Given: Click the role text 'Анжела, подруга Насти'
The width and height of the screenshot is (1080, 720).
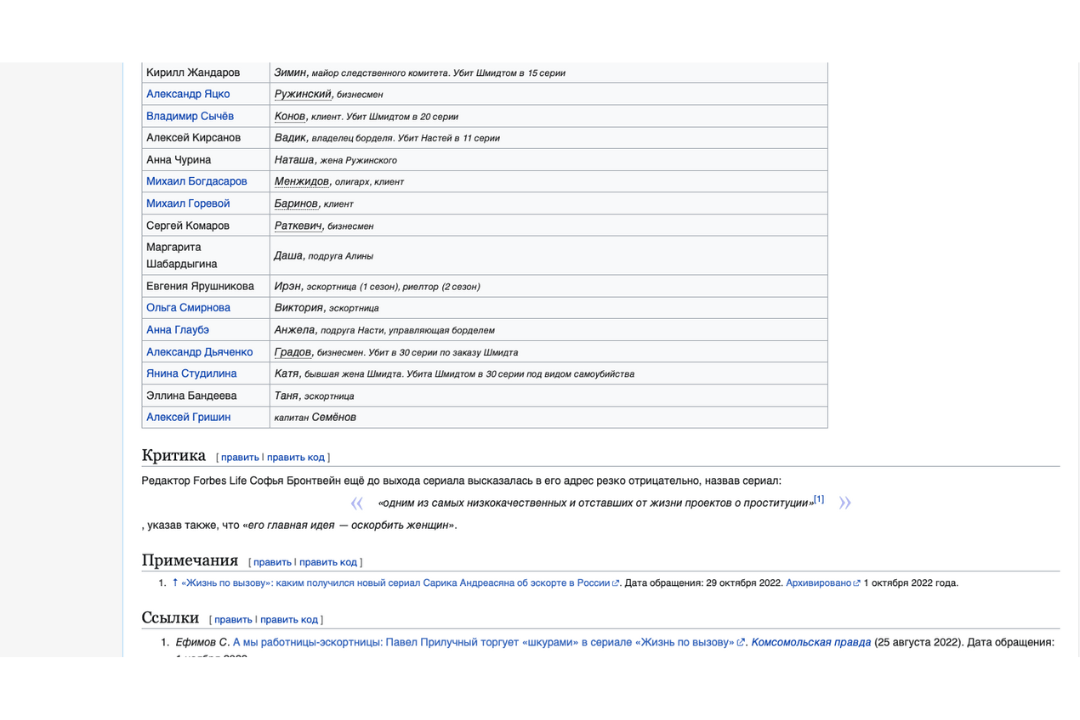Looking at the screenshot, I should pyautogui.click(x=329, y=329).
